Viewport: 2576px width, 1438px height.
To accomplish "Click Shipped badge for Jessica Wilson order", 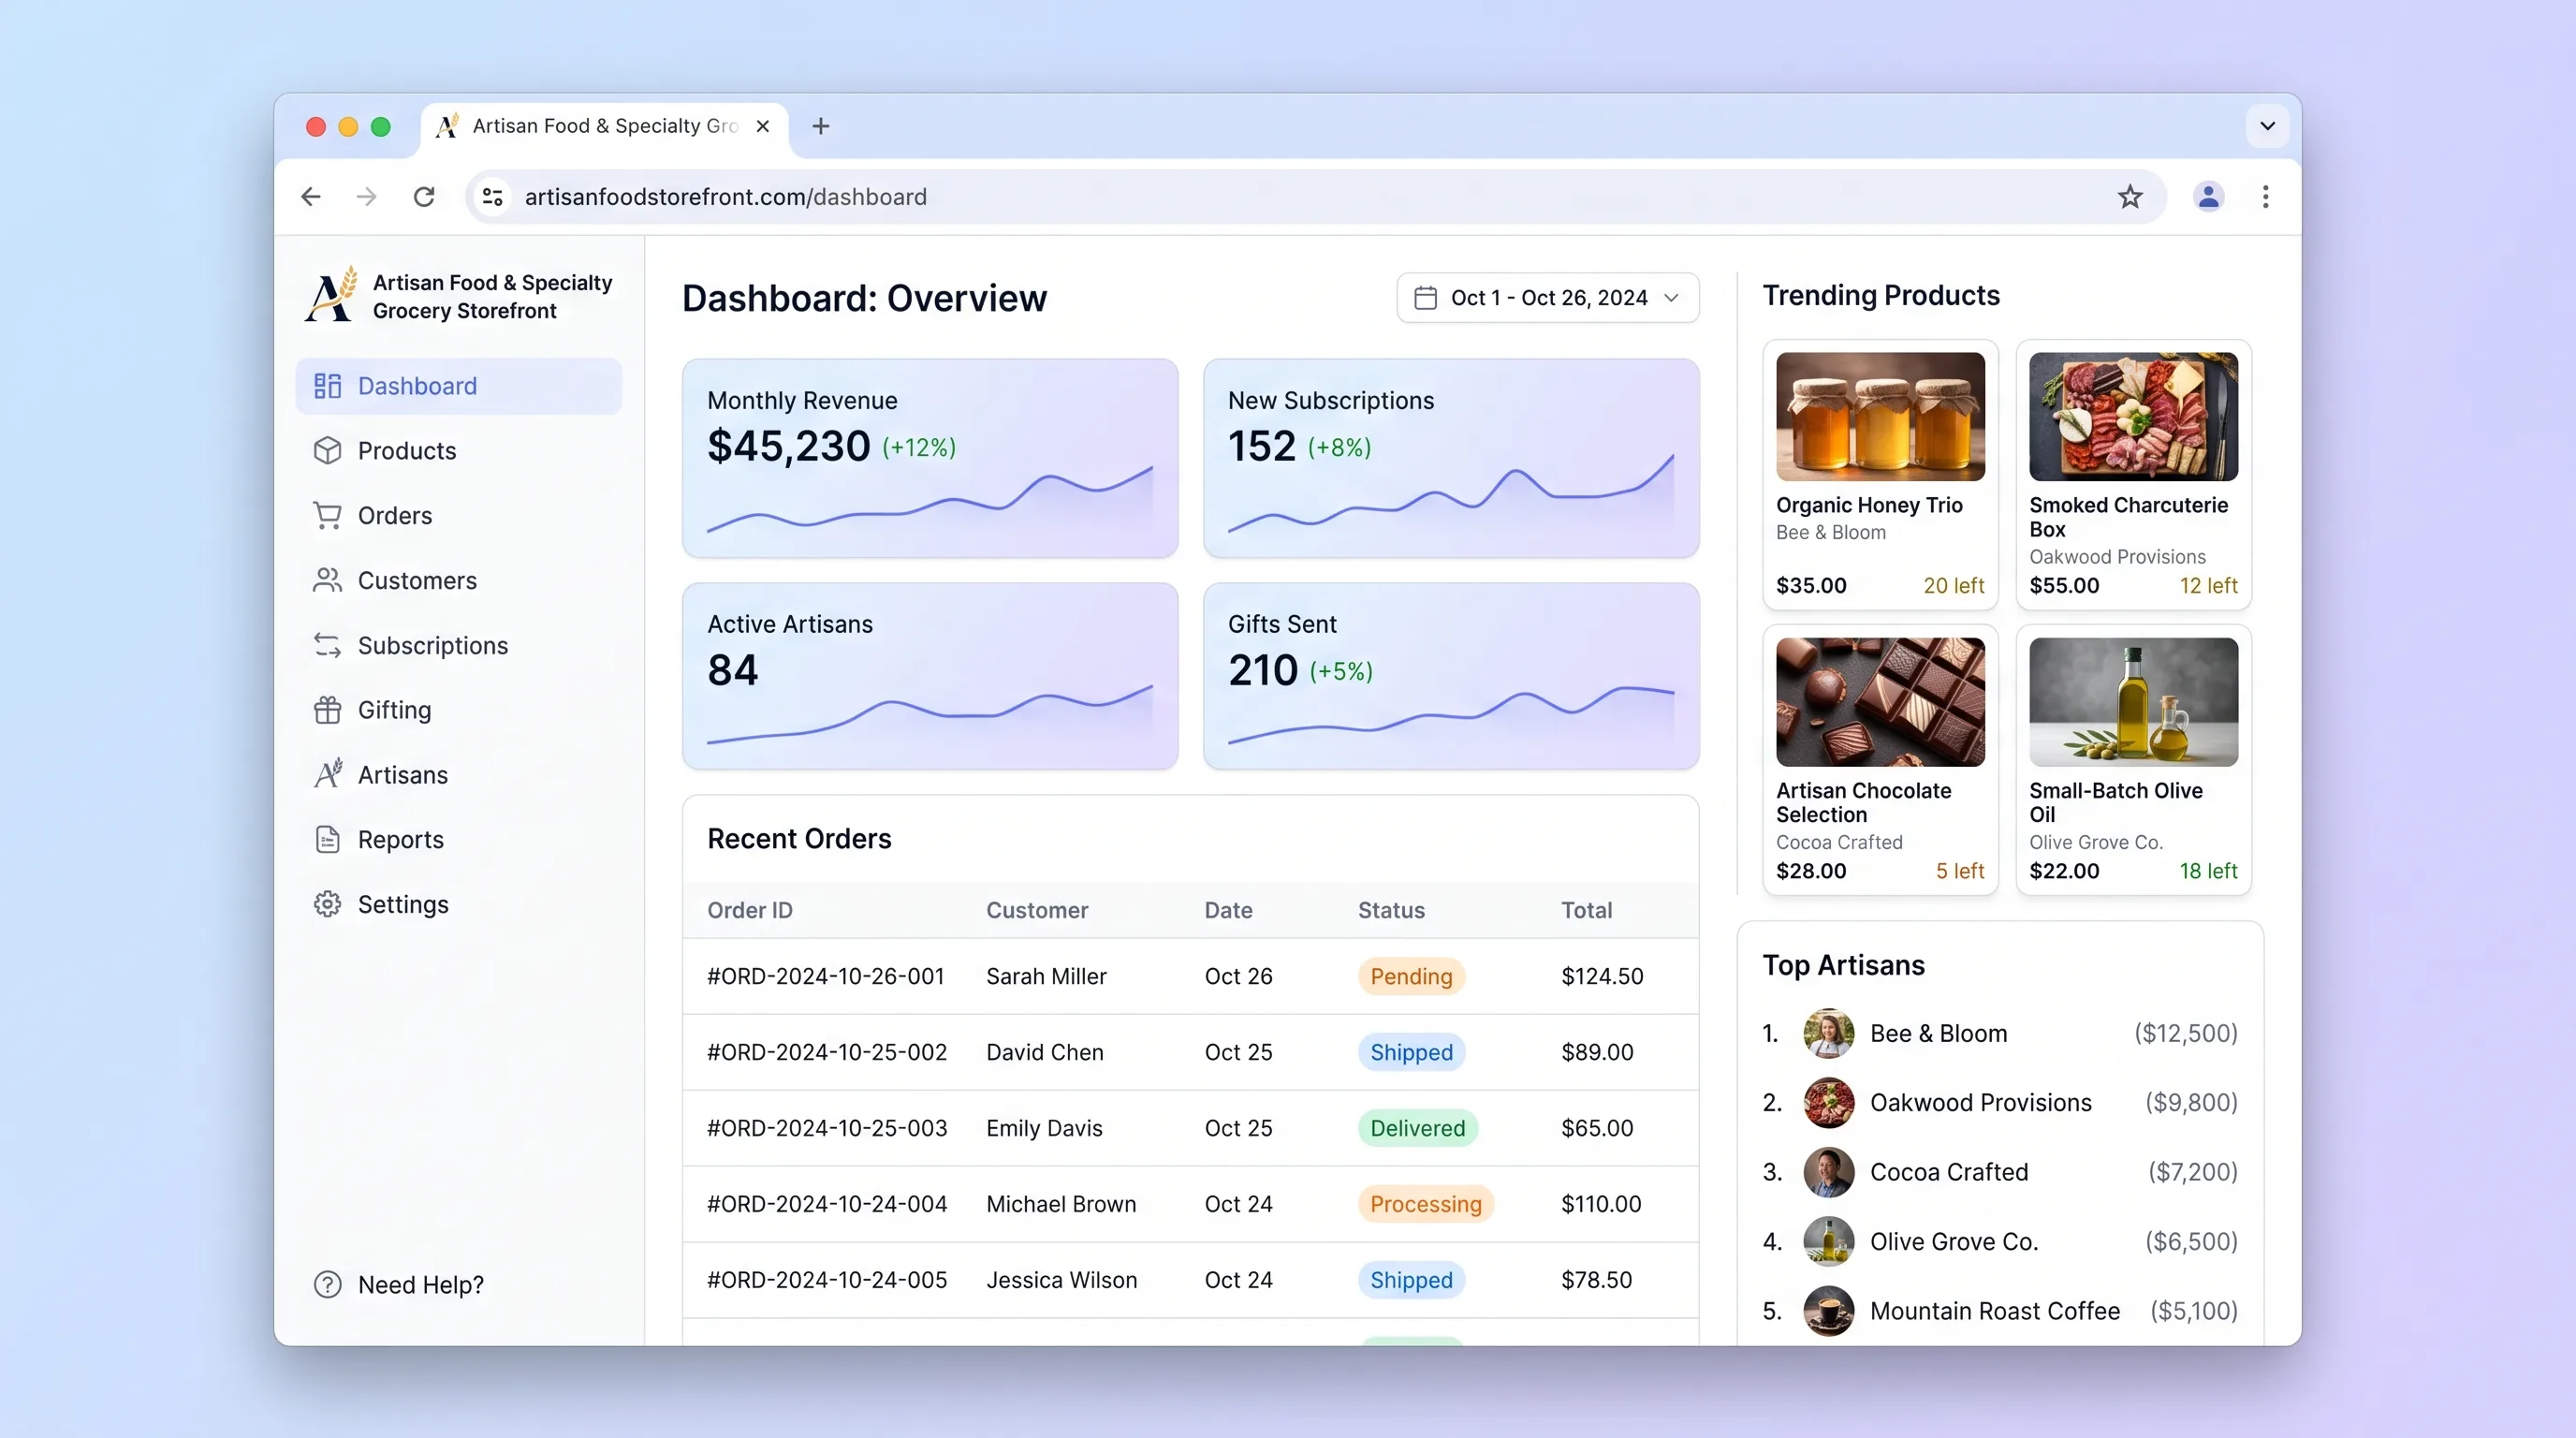I will 1411,1280.
